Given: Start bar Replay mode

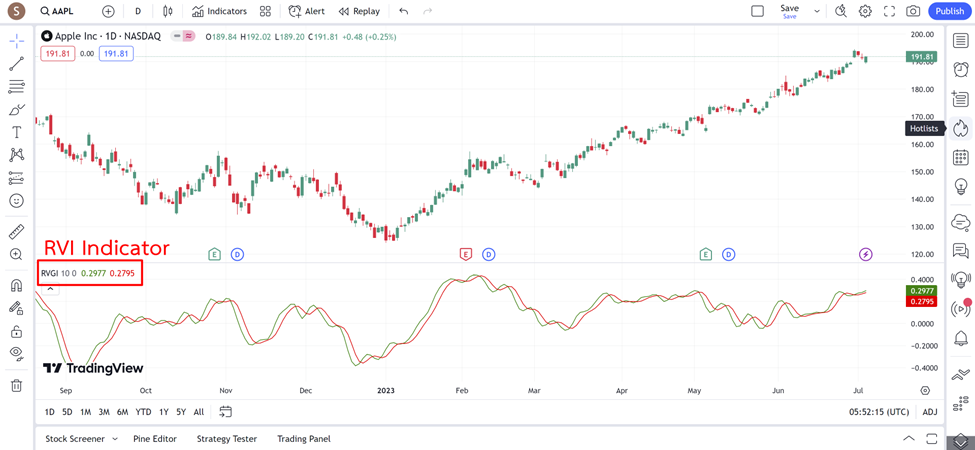Looking at the screenshot, I should (x=359, y=11).
